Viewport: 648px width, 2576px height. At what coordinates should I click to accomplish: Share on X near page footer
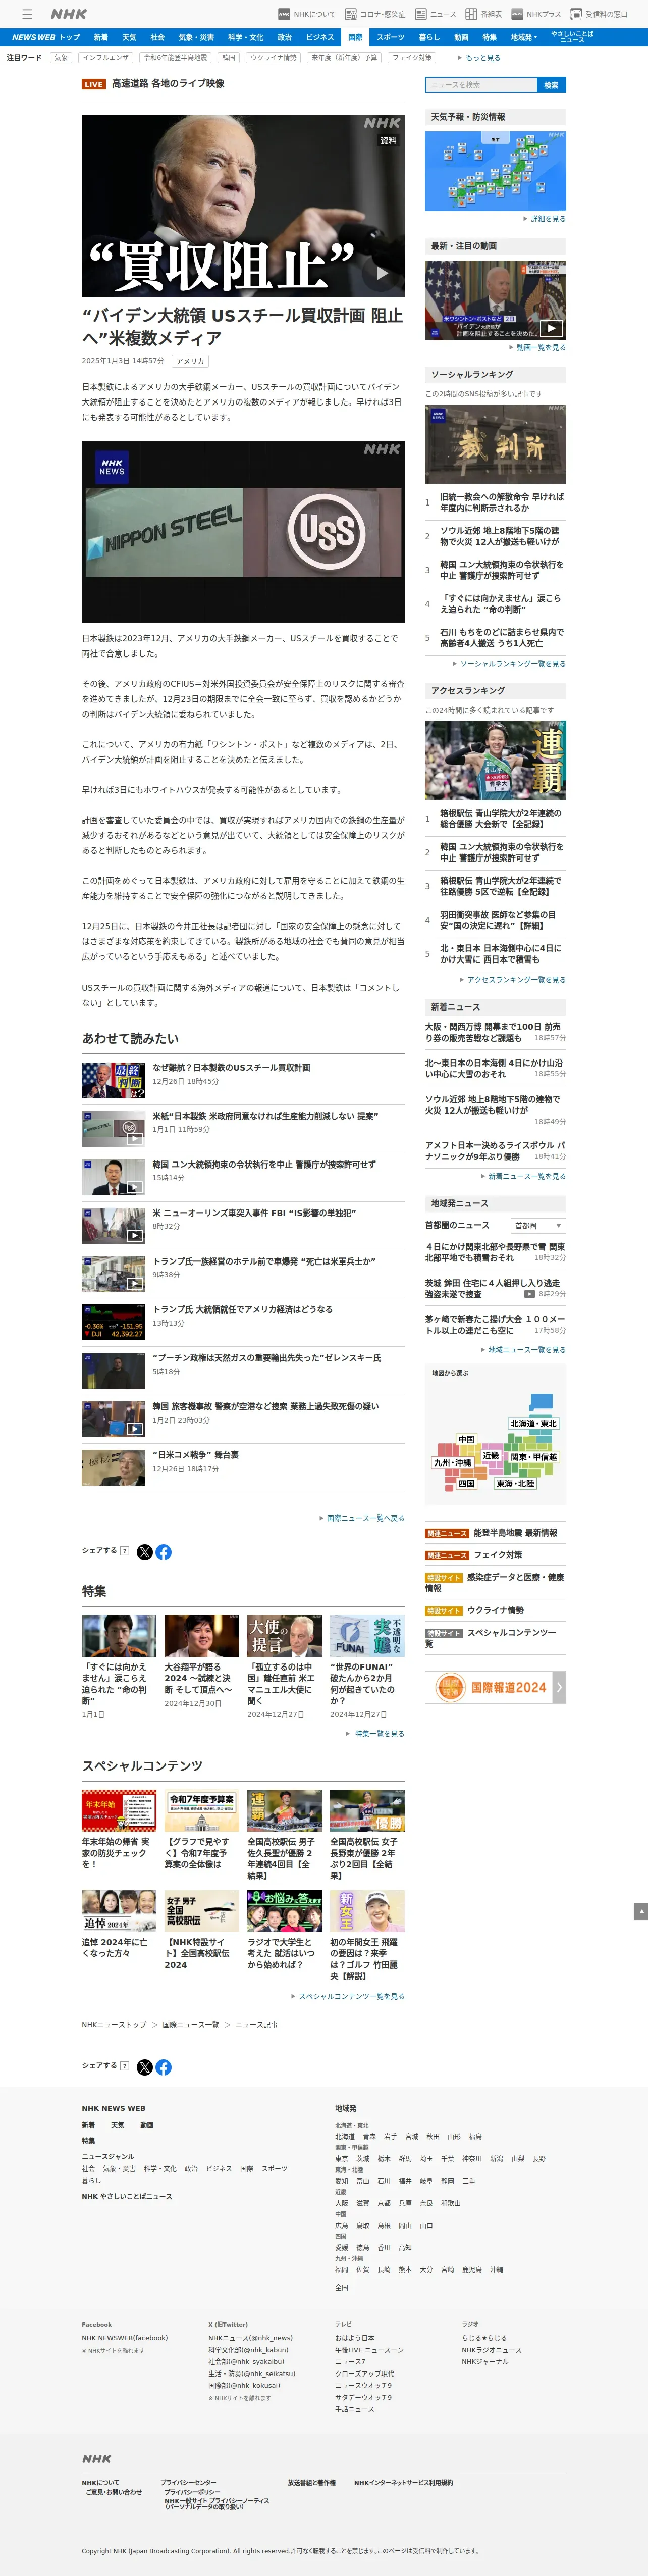(x=144, y=2067)
